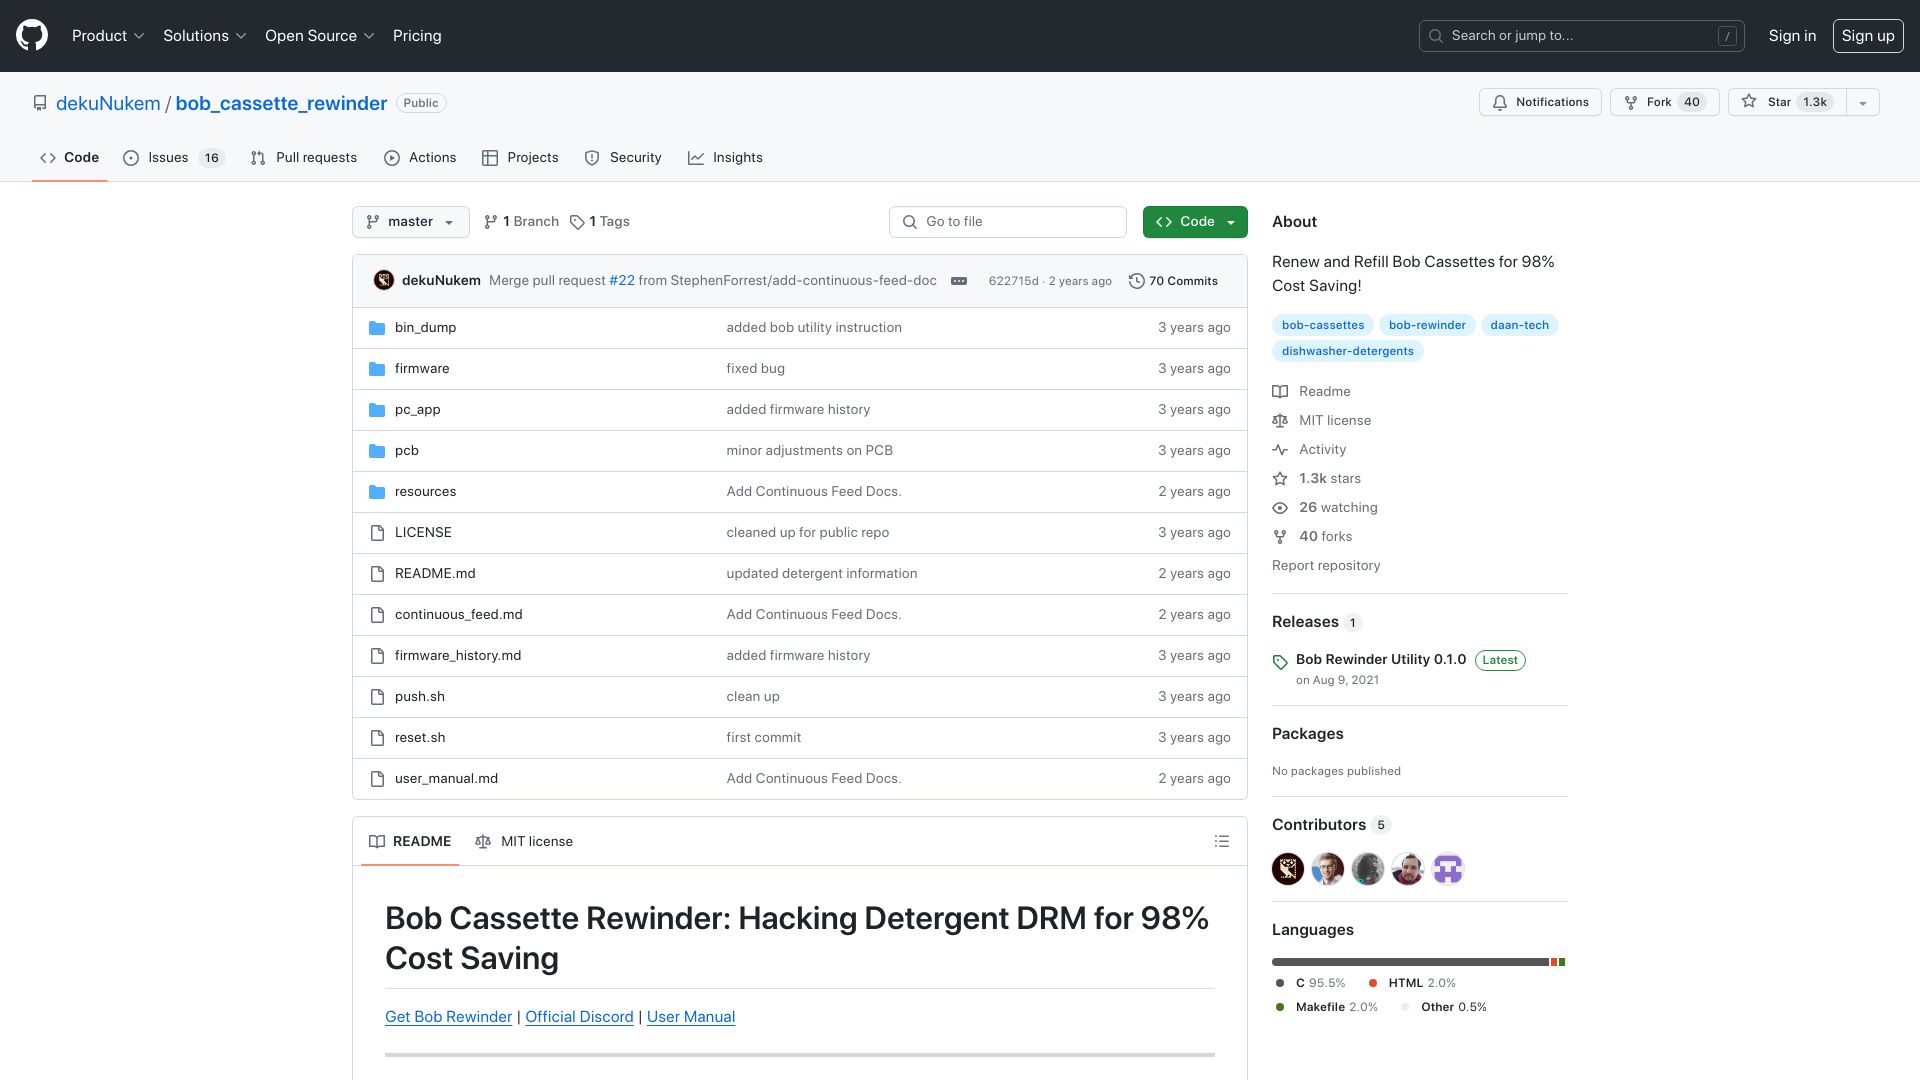This screenshot has width=1920, height=1080.
Task: Click the release tag icon
Action: pos(1280,662)
